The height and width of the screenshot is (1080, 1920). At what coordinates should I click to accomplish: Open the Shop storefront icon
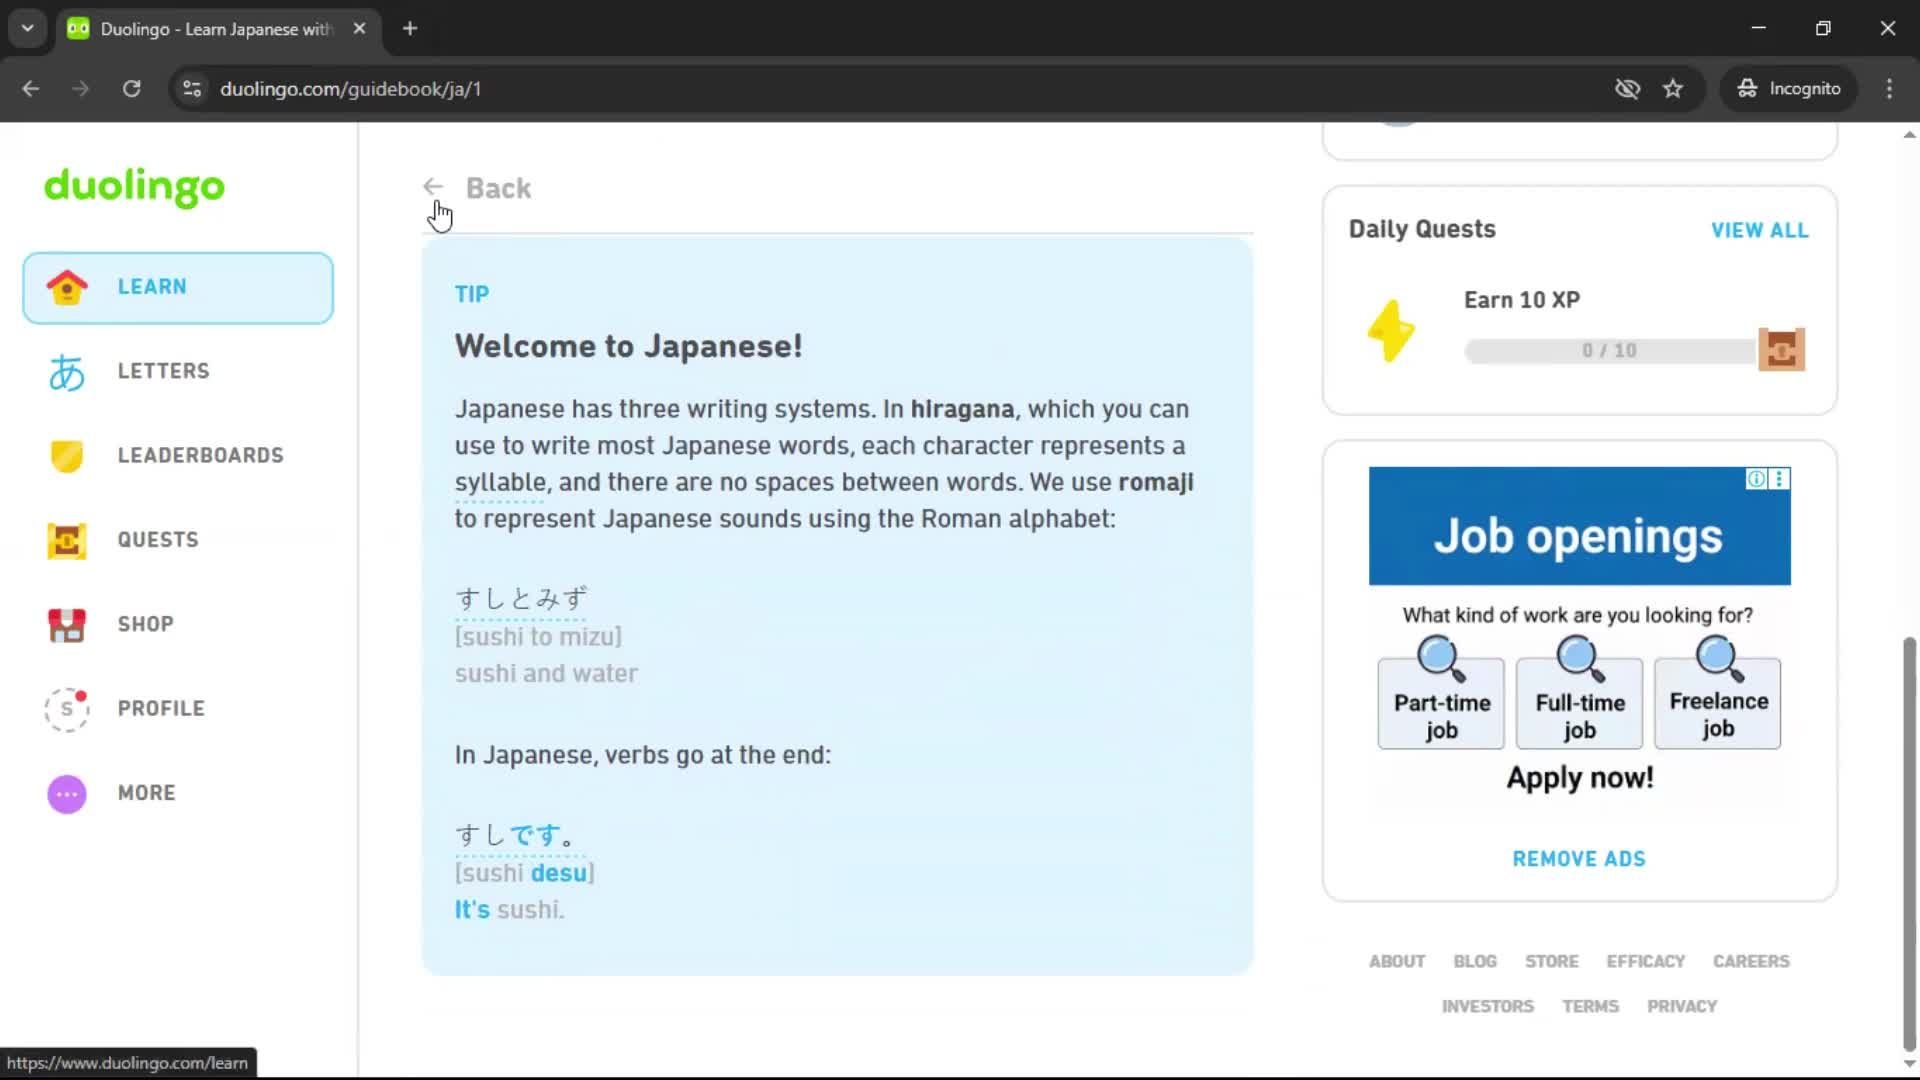click(67, 625)
